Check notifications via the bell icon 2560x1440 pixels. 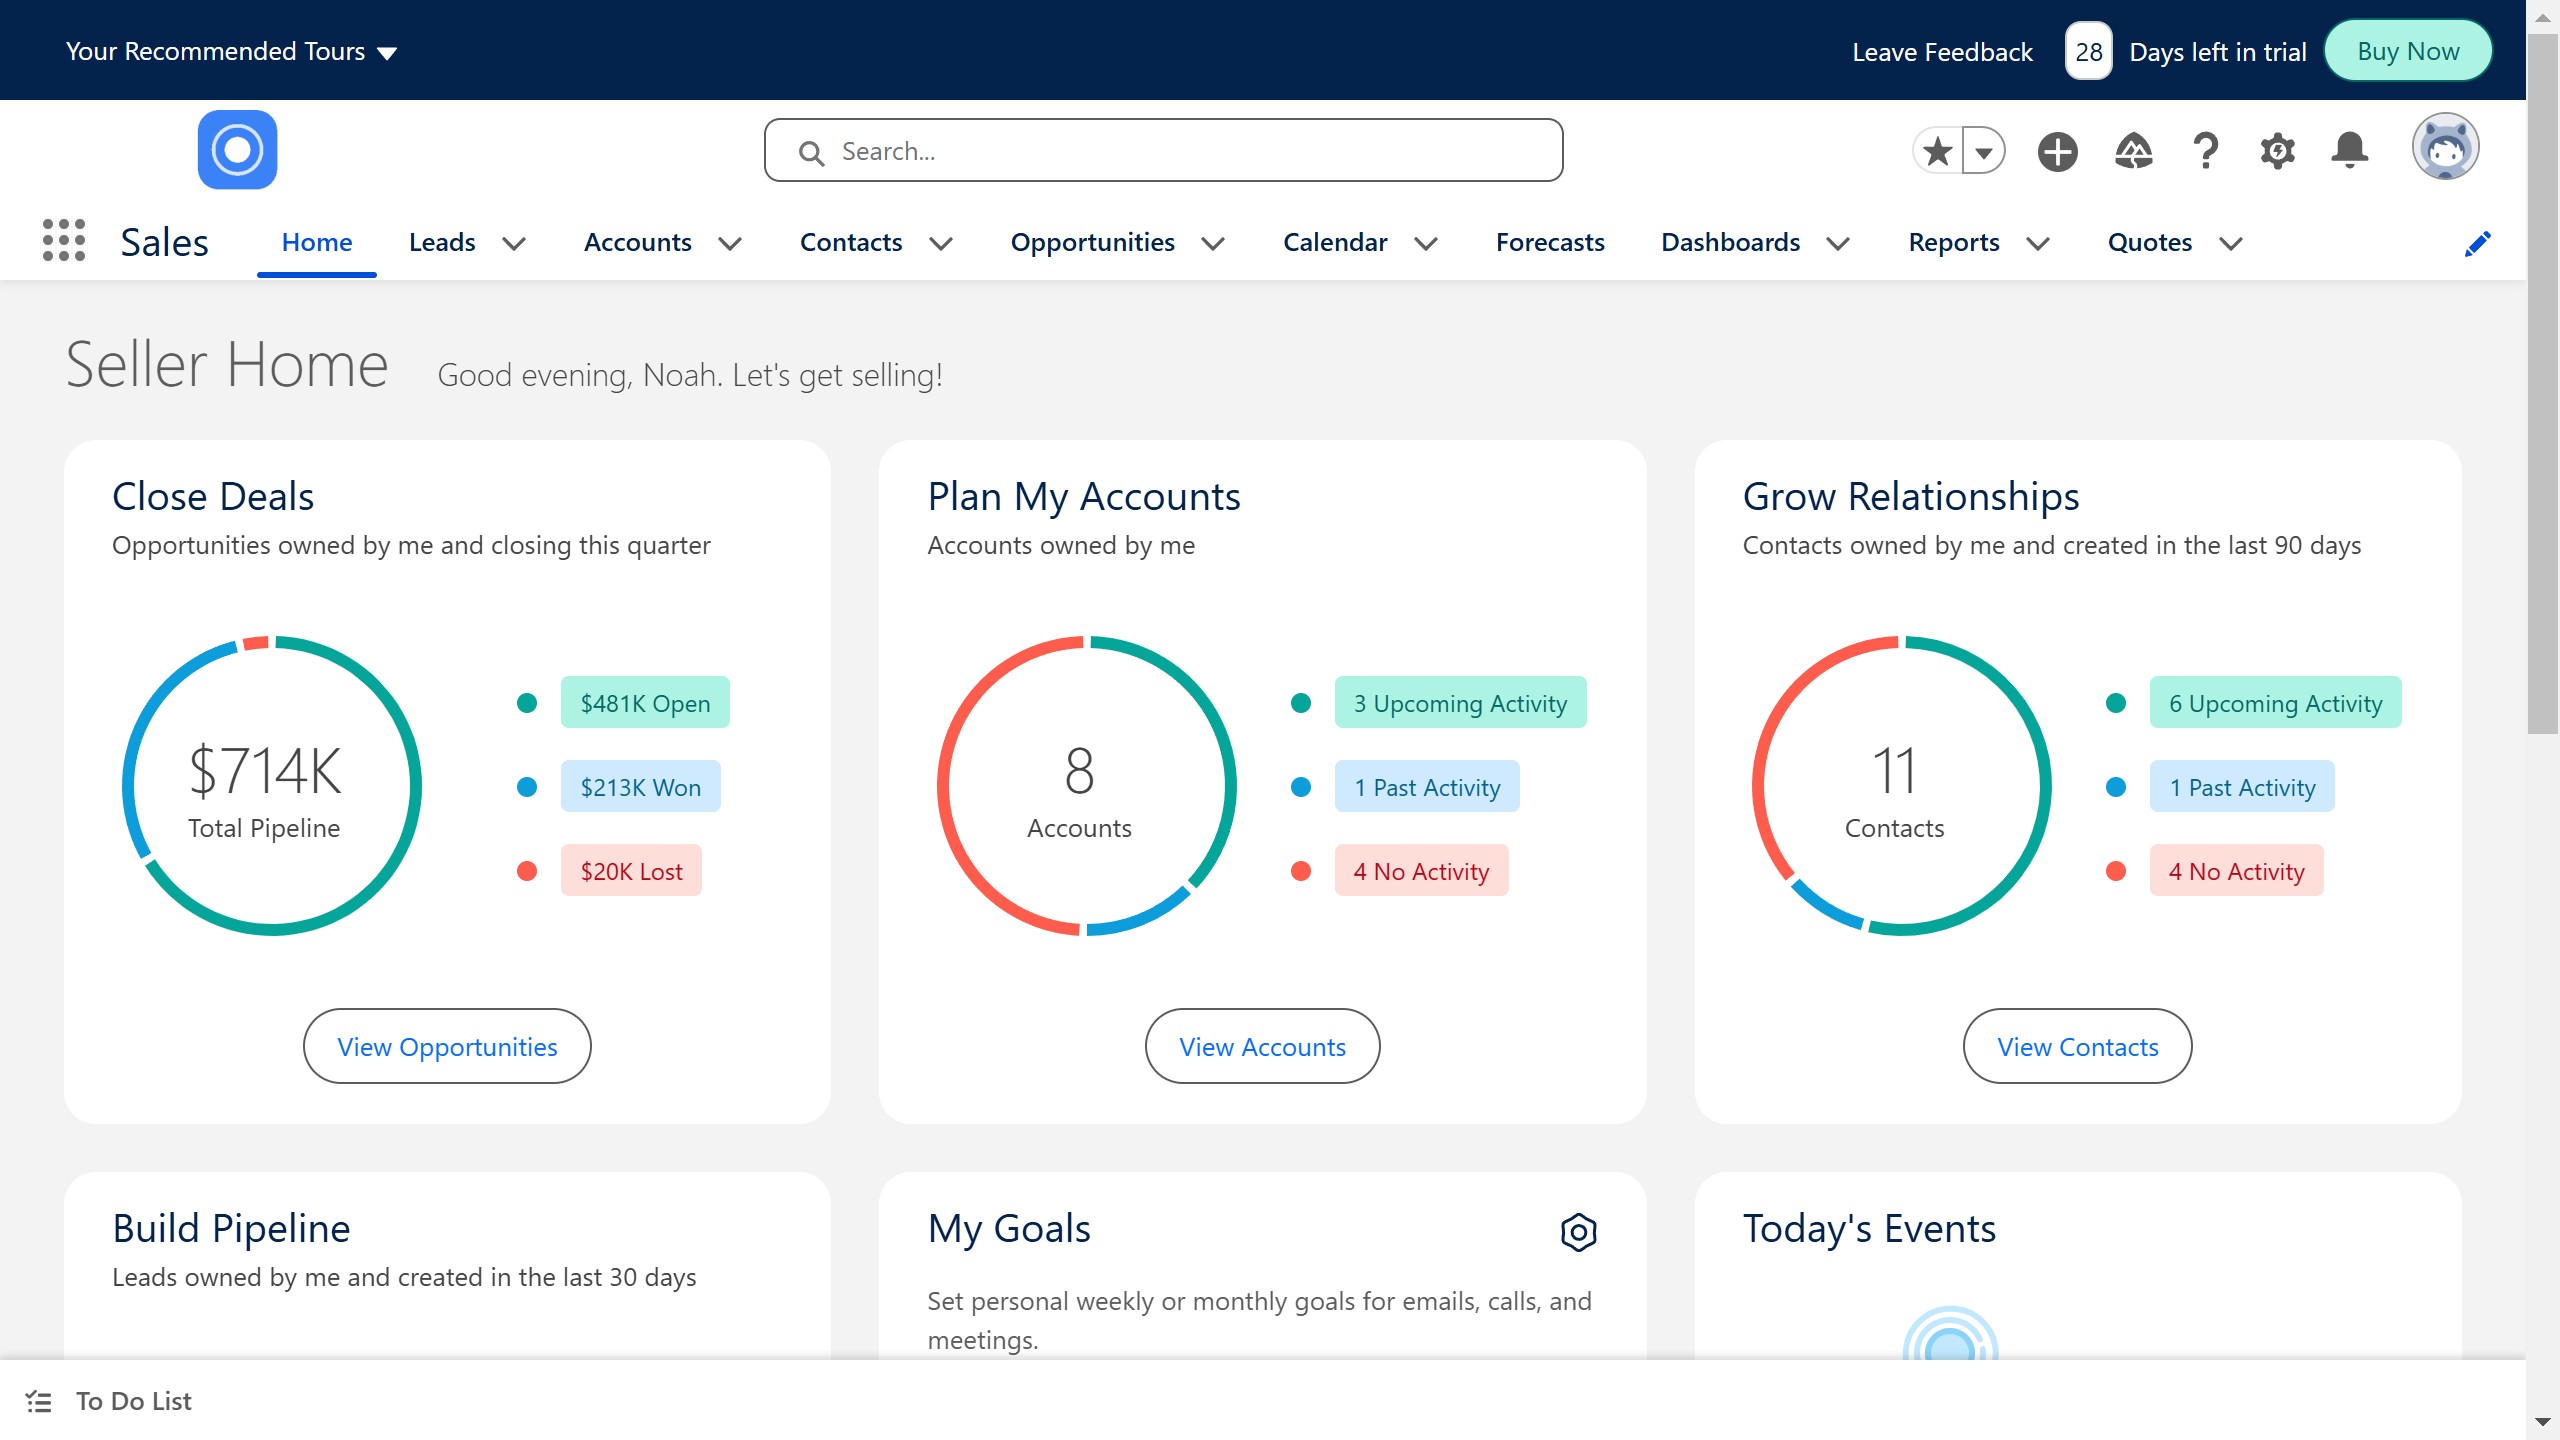2350,150
